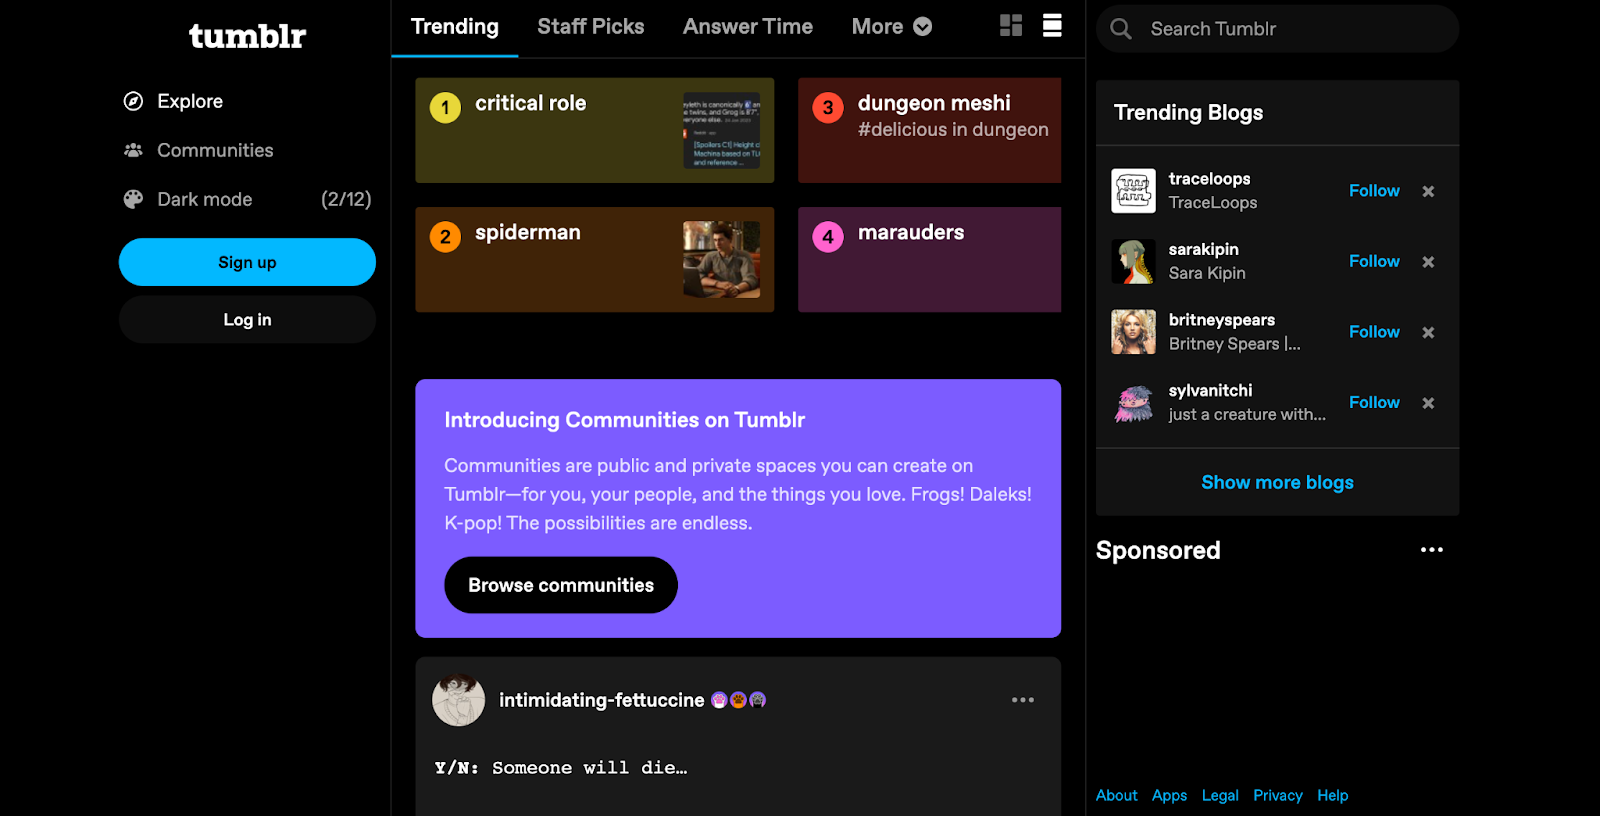The image size is (1600, 816).
Task: Follow the sylvanitchi blog
Action: click(1374, 402)
